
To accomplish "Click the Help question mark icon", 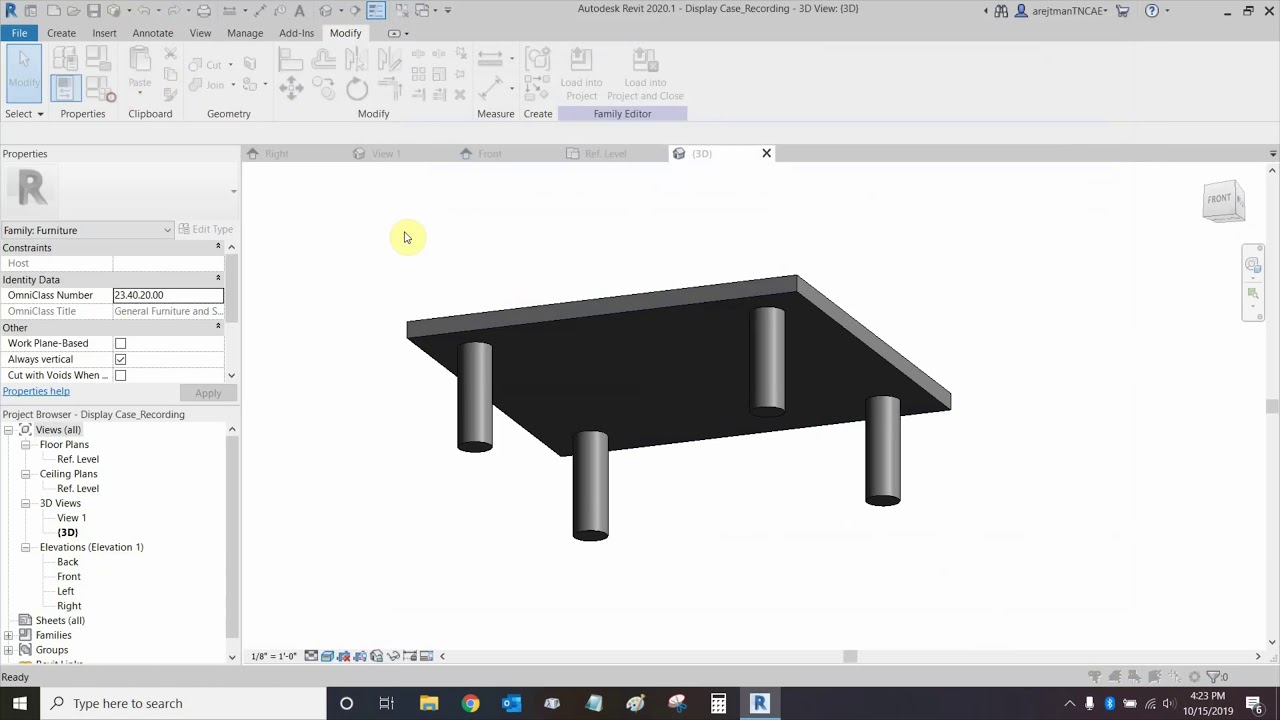I will (x=1152, y=11).
